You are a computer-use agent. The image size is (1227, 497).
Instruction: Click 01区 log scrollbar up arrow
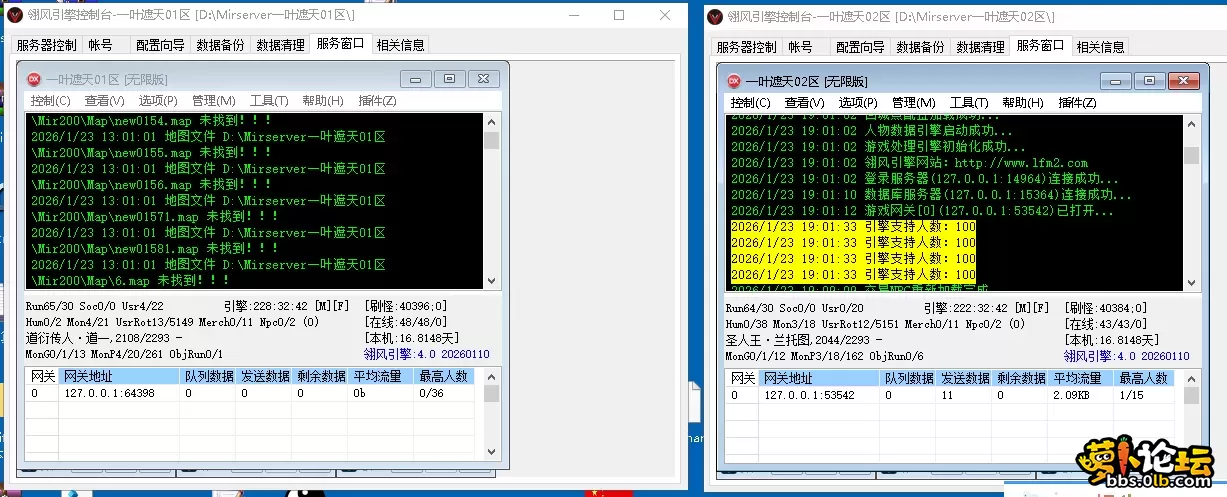[x=491, y=121]
